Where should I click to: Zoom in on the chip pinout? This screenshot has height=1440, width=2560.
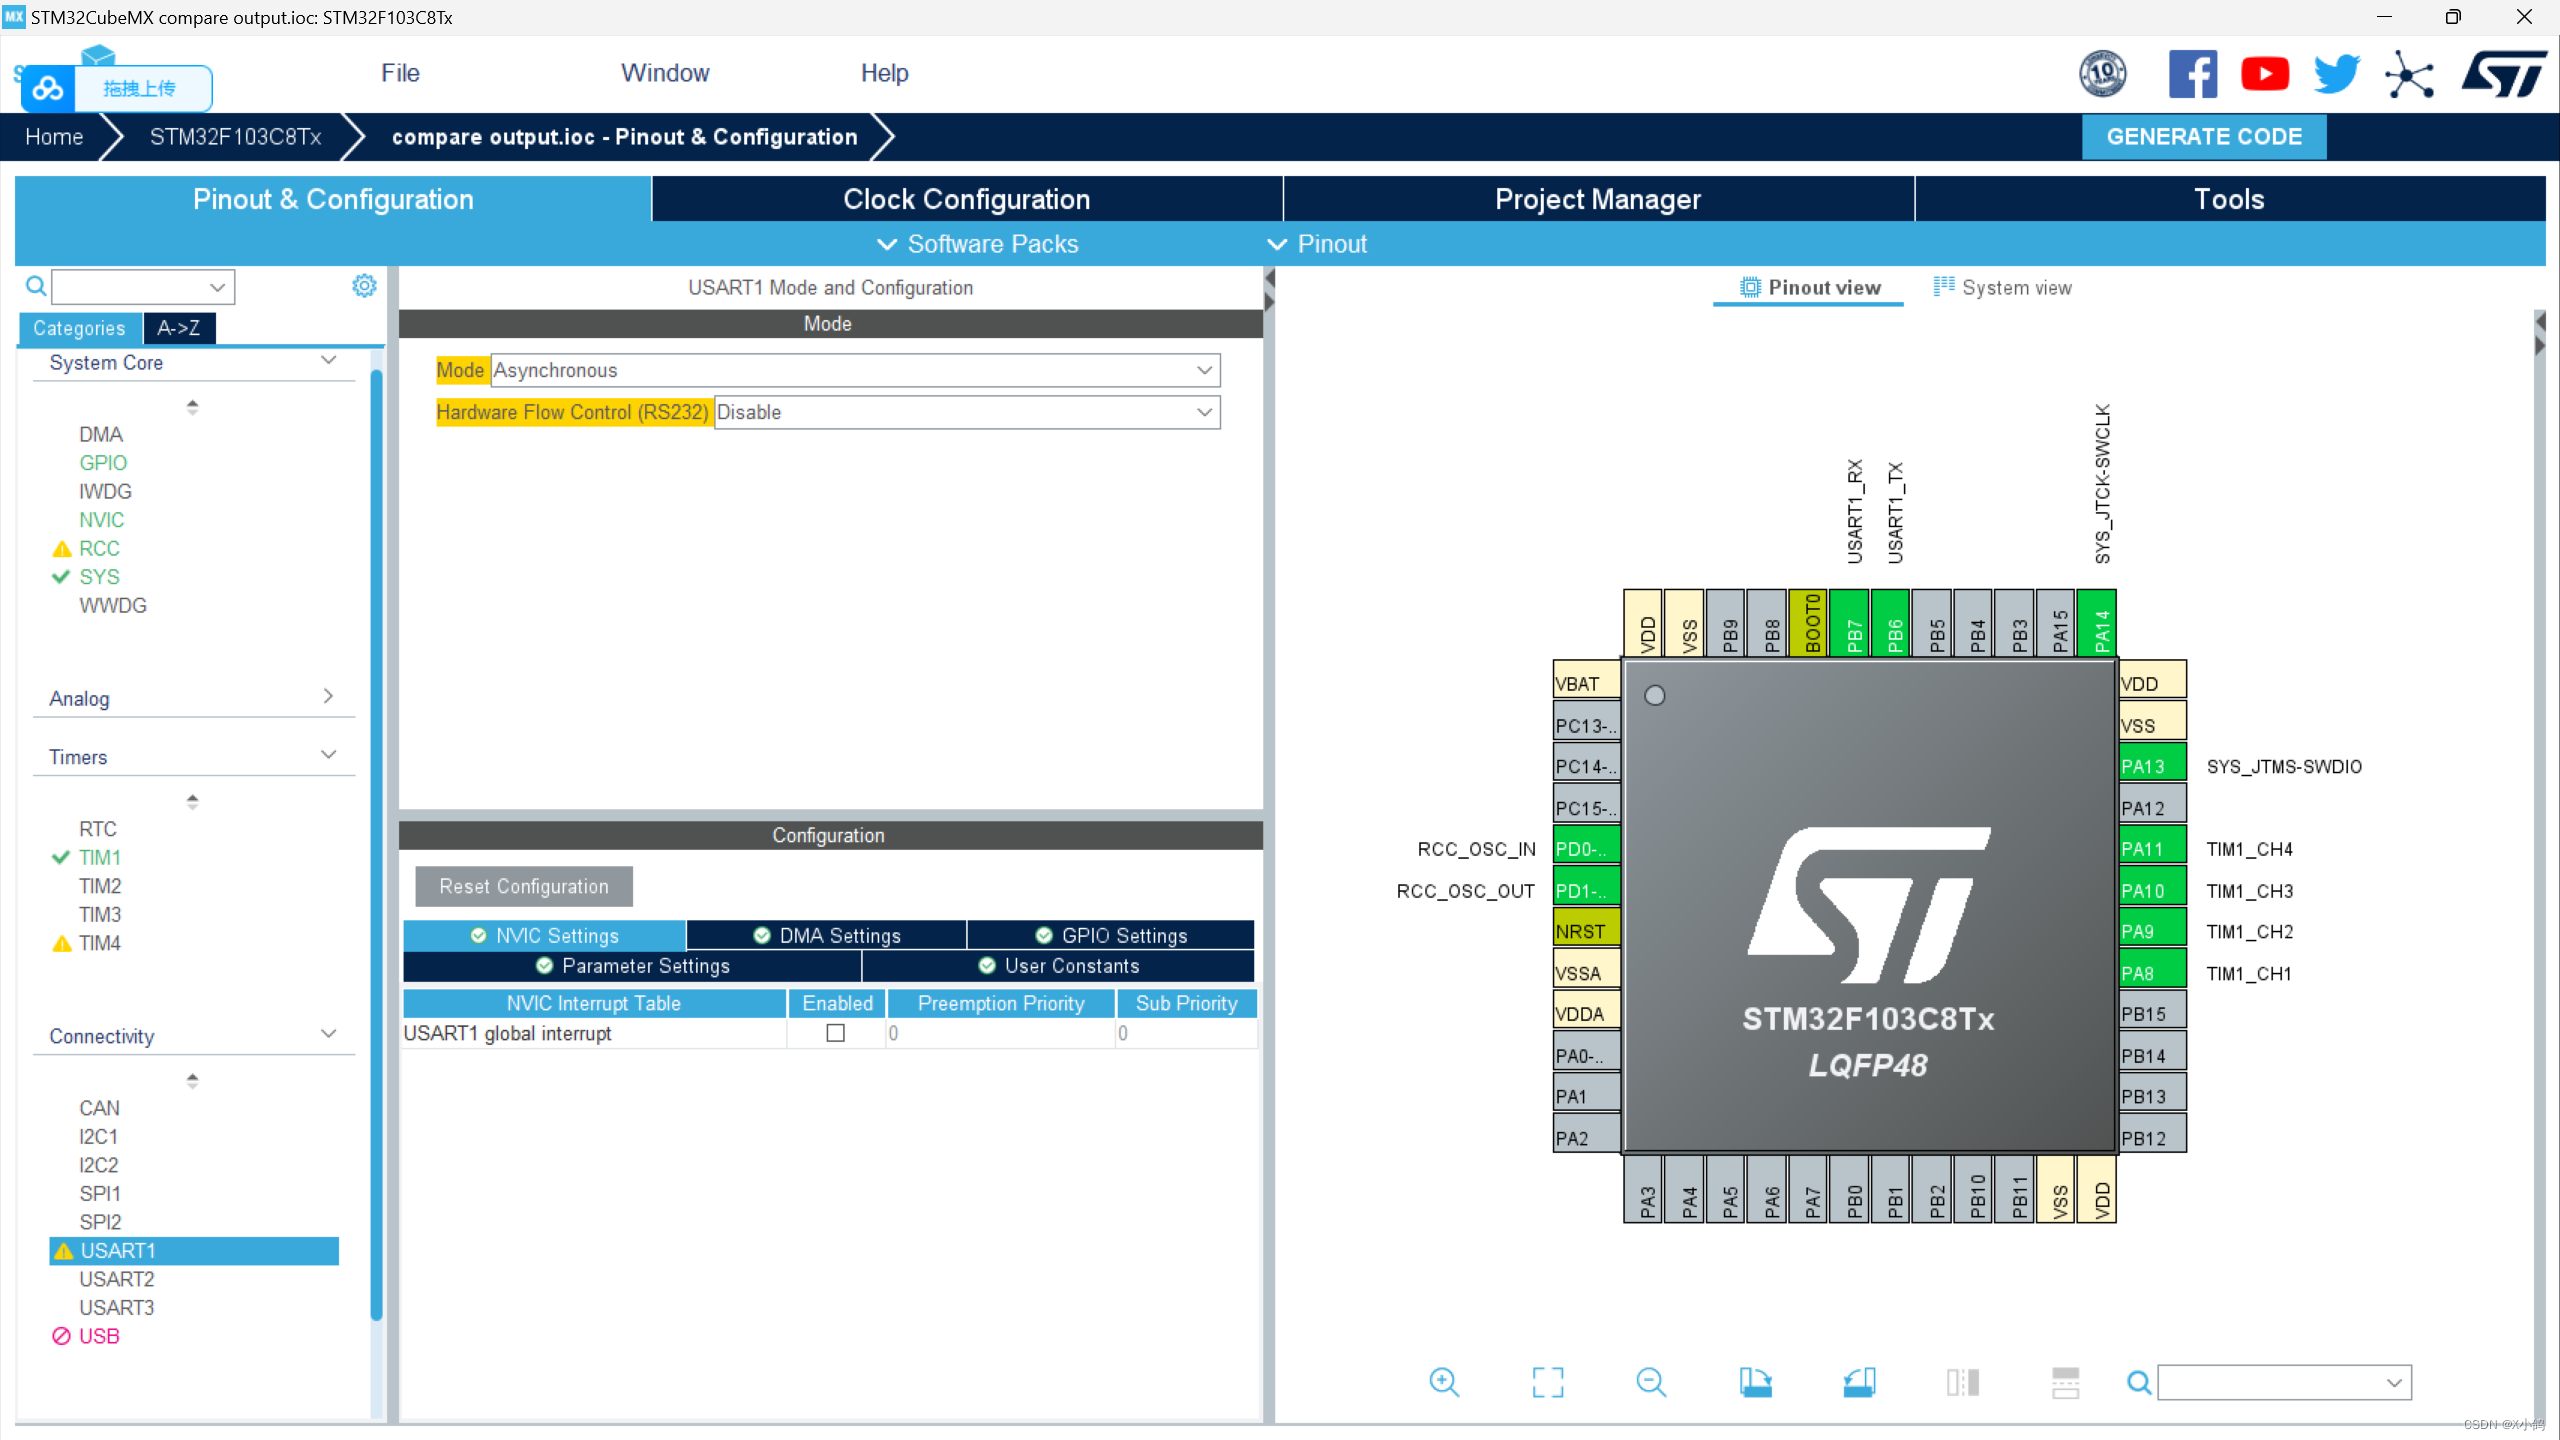[x=1444, y=1382]
